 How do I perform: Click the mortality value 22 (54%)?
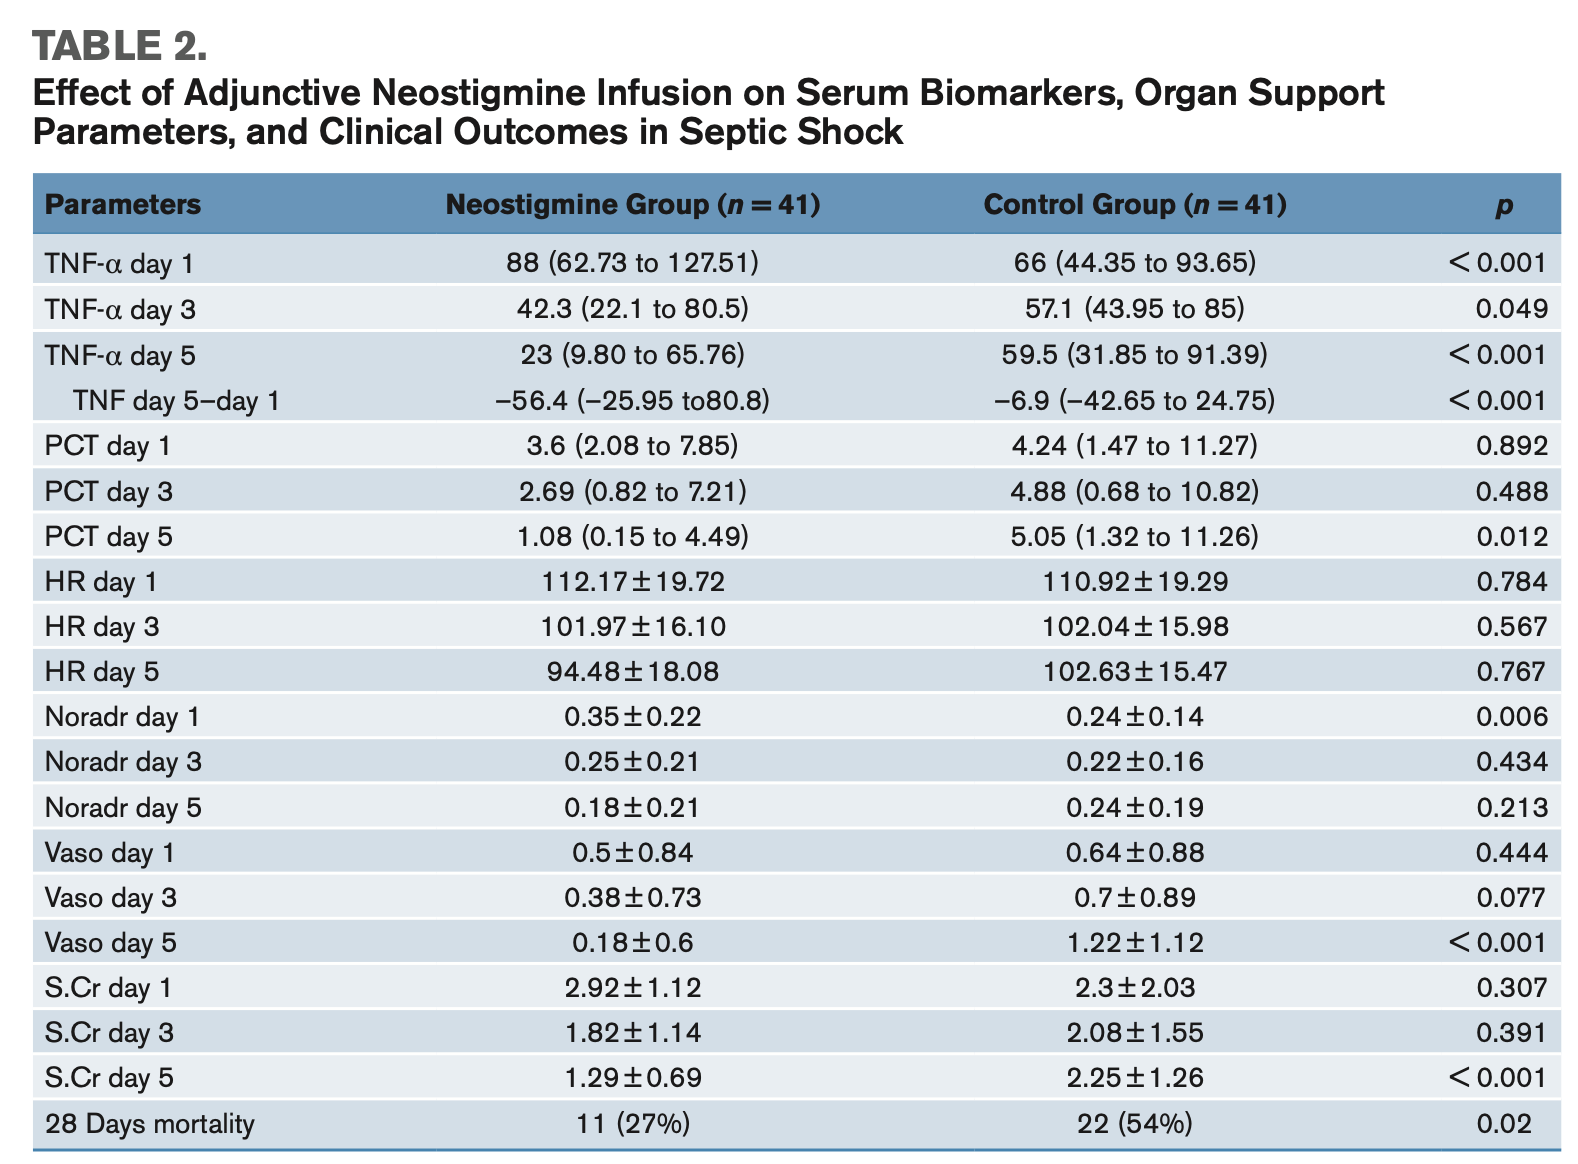click(x=1134, y=1124)
